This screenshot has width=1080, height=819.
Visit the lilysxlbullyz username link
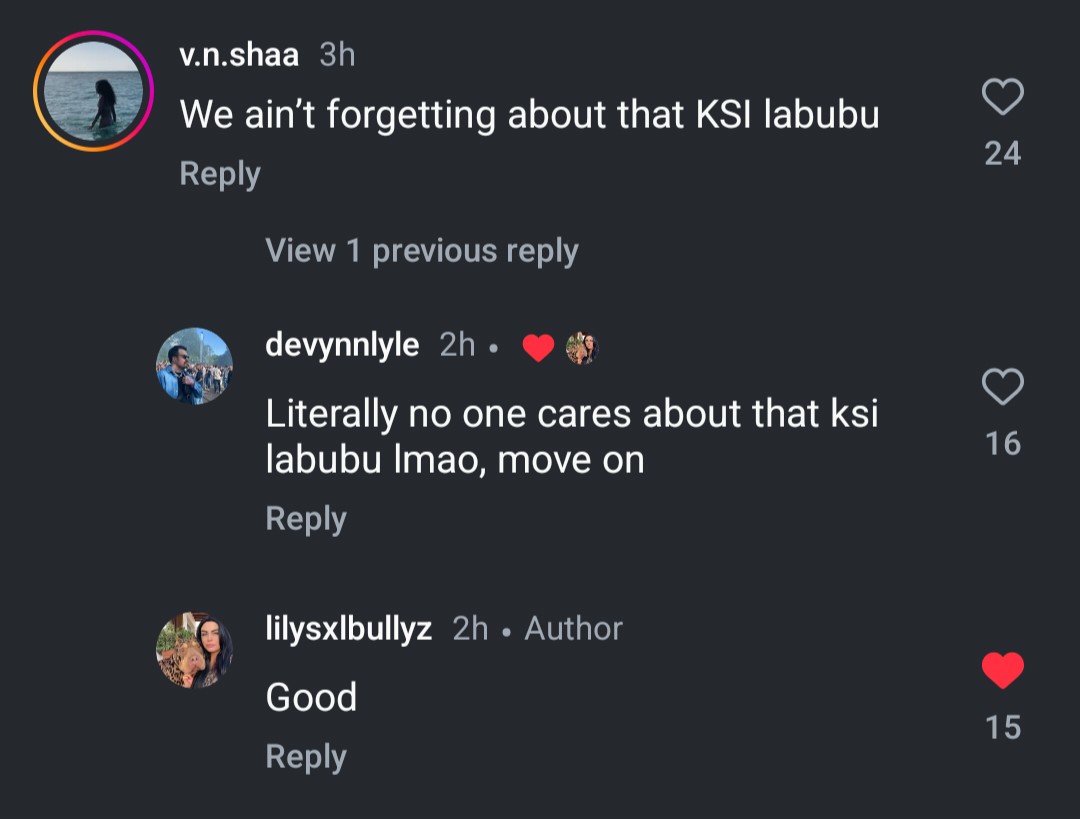coord(348,628)
